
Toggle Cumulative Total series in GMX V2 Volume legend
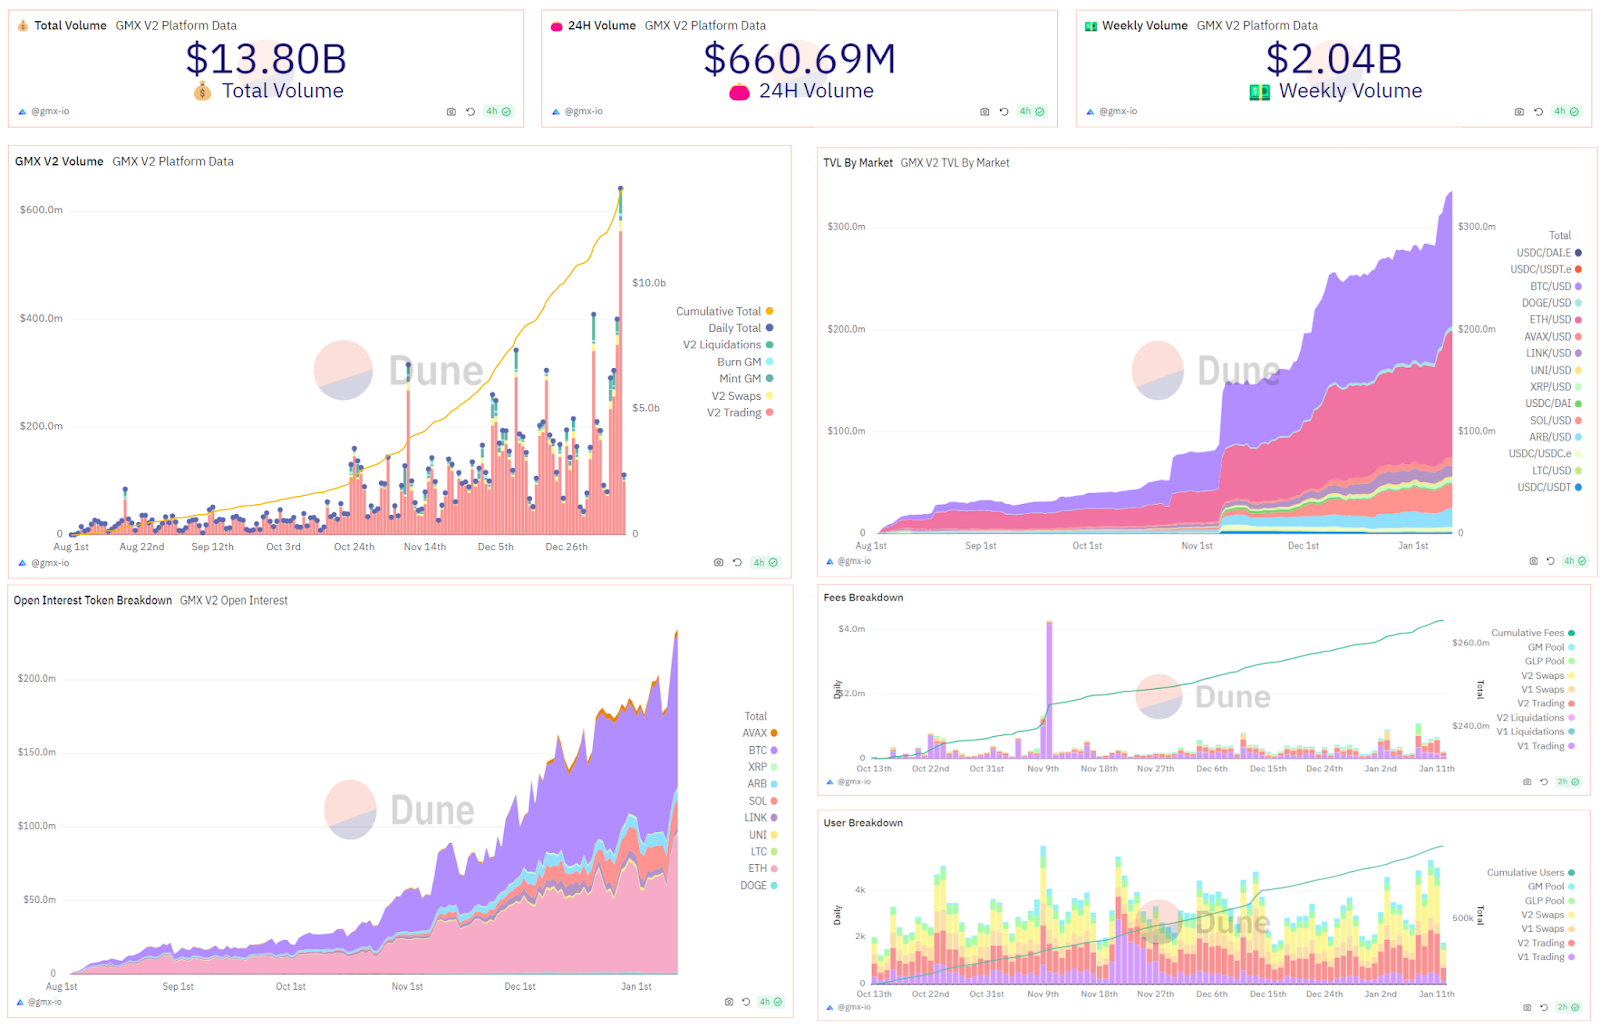(x=724, y=312)
